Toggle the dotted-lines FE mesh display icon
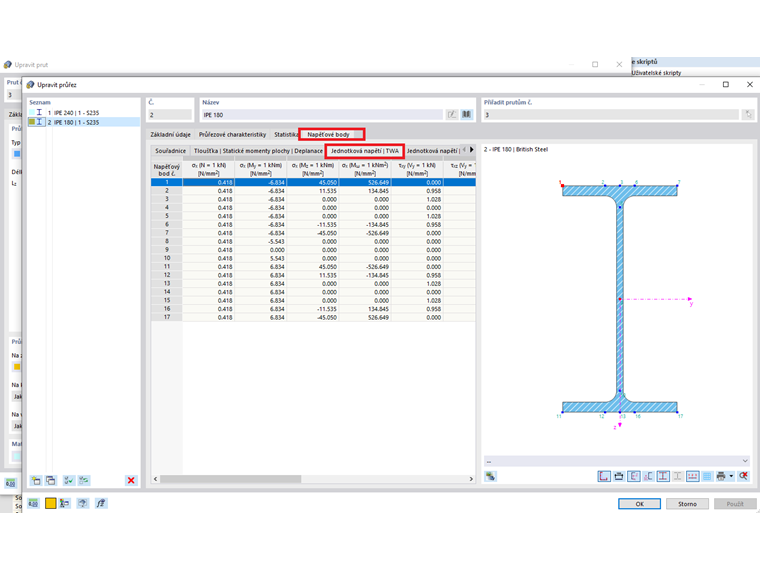 point(693,476)
